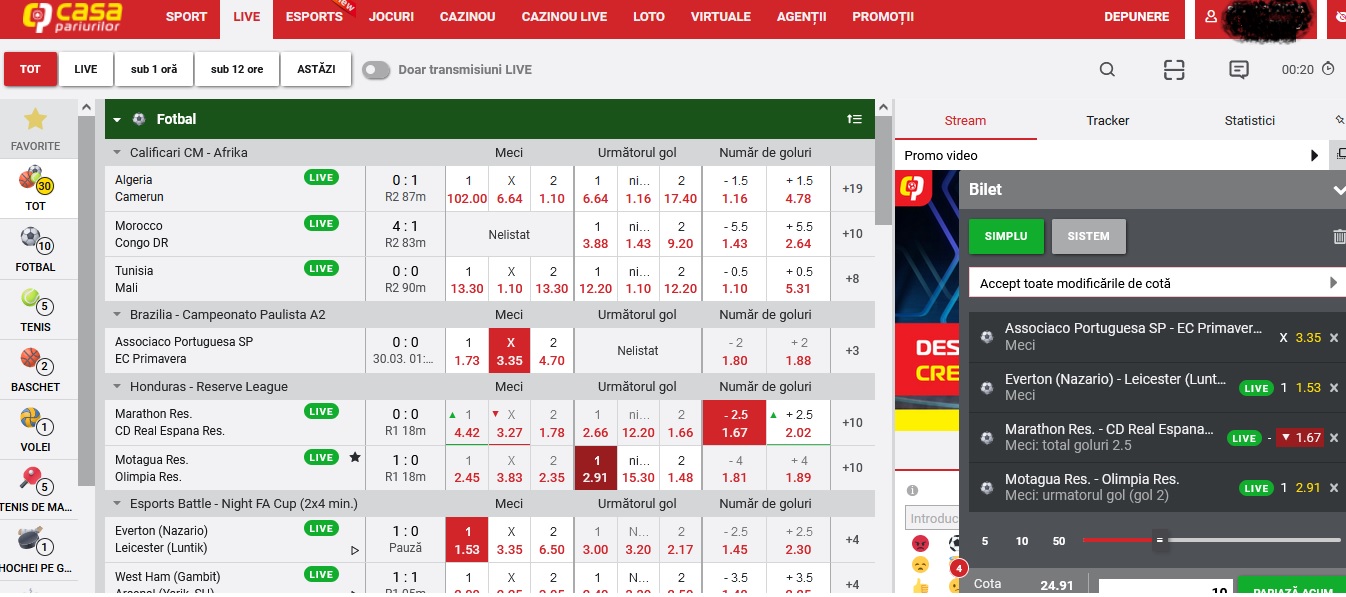Remove Associaco Portuguesa selection from bet slip
This screenshot has width=1346, height=597.
click(x=1333, y=338)
